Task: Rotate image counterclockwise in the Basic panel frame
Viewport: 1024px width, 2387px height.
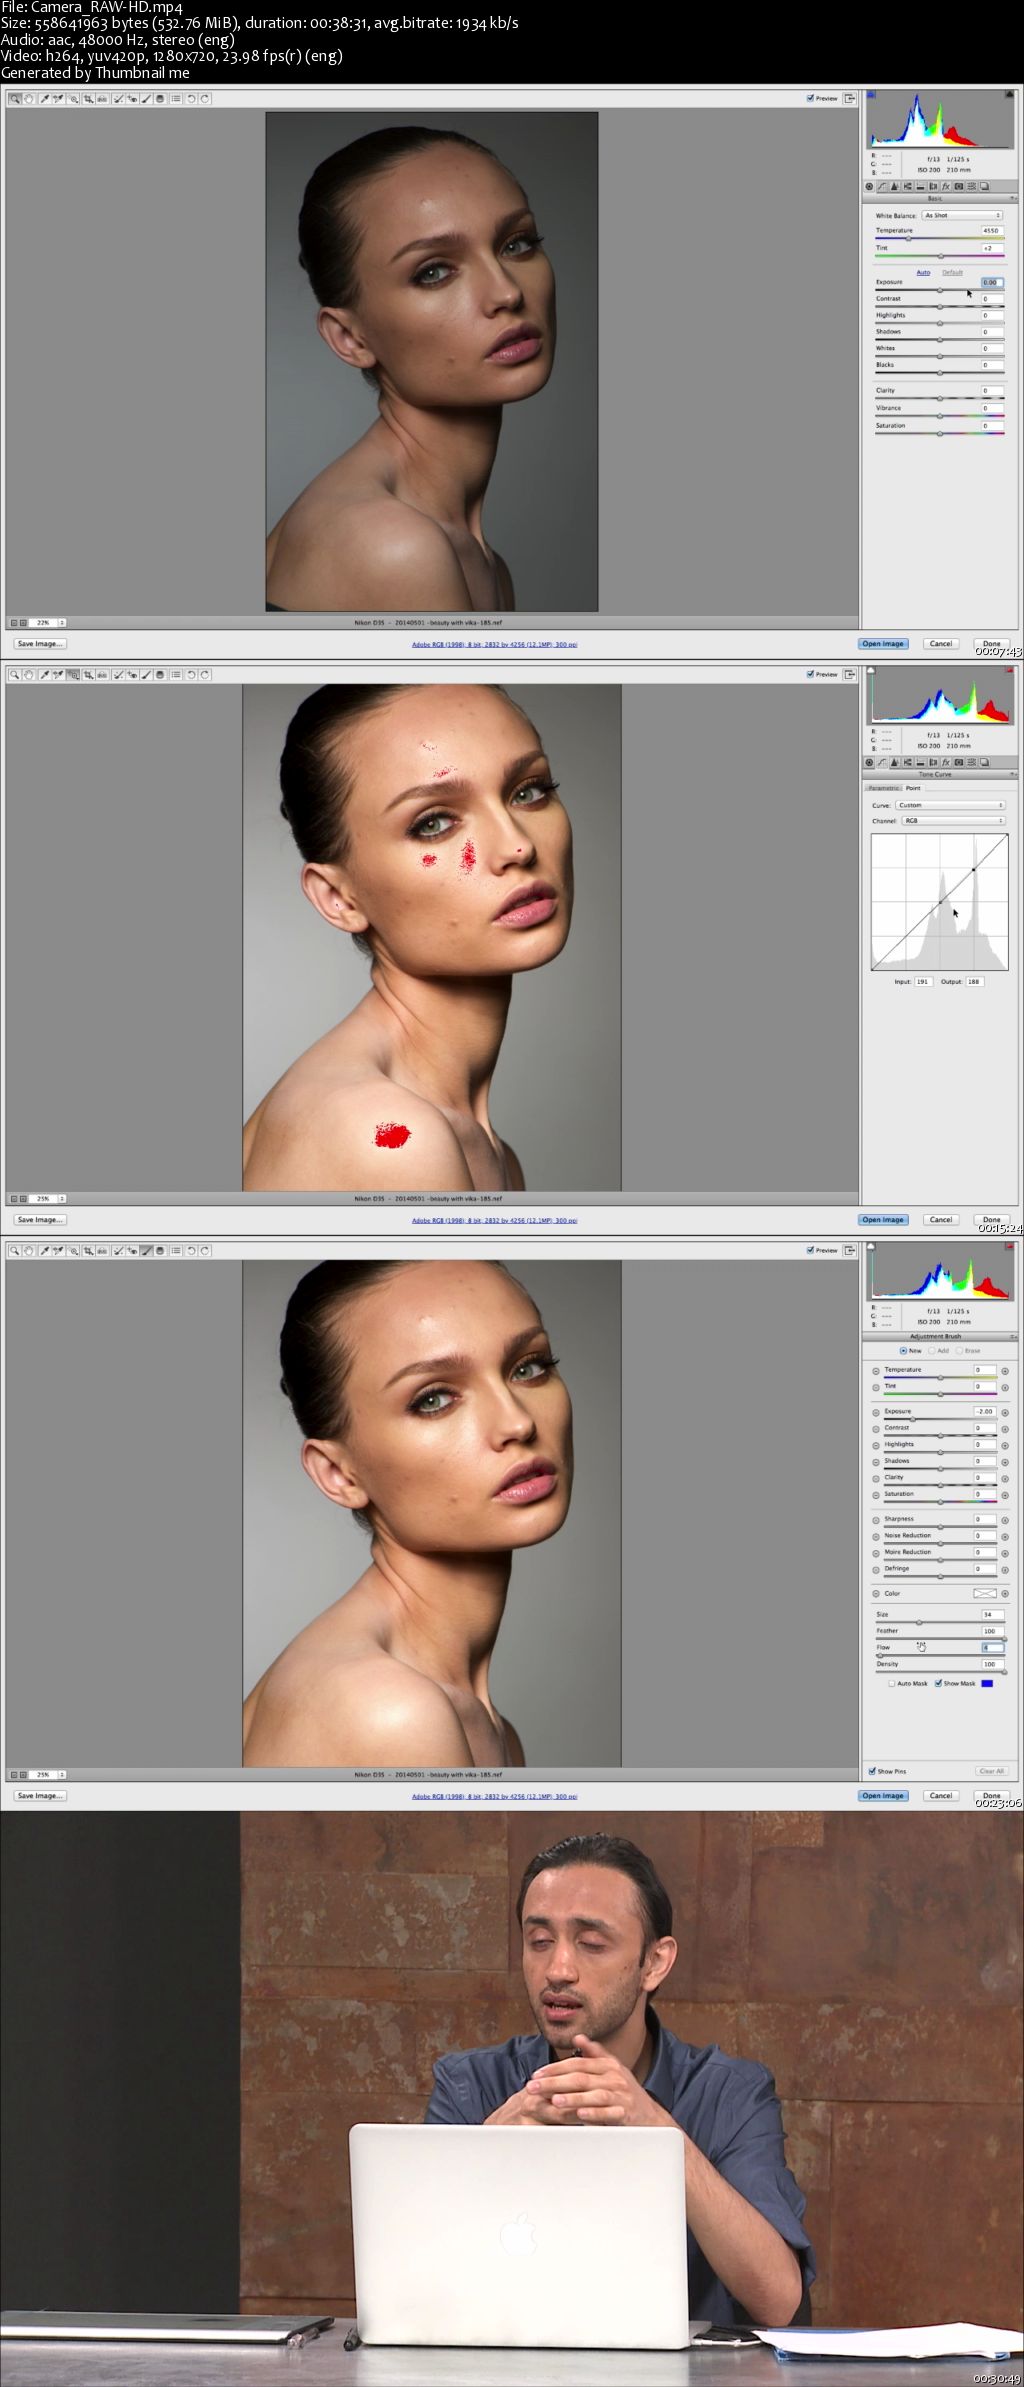Action: 191,99
